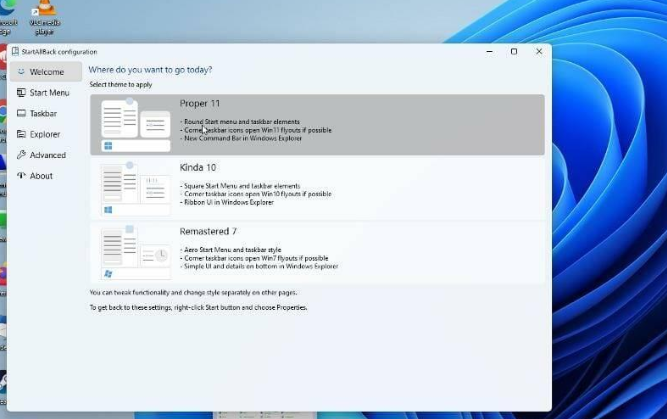Open the Explorer settings page
The width and height of the screenshot is (667, 419).
coord(46,134)
